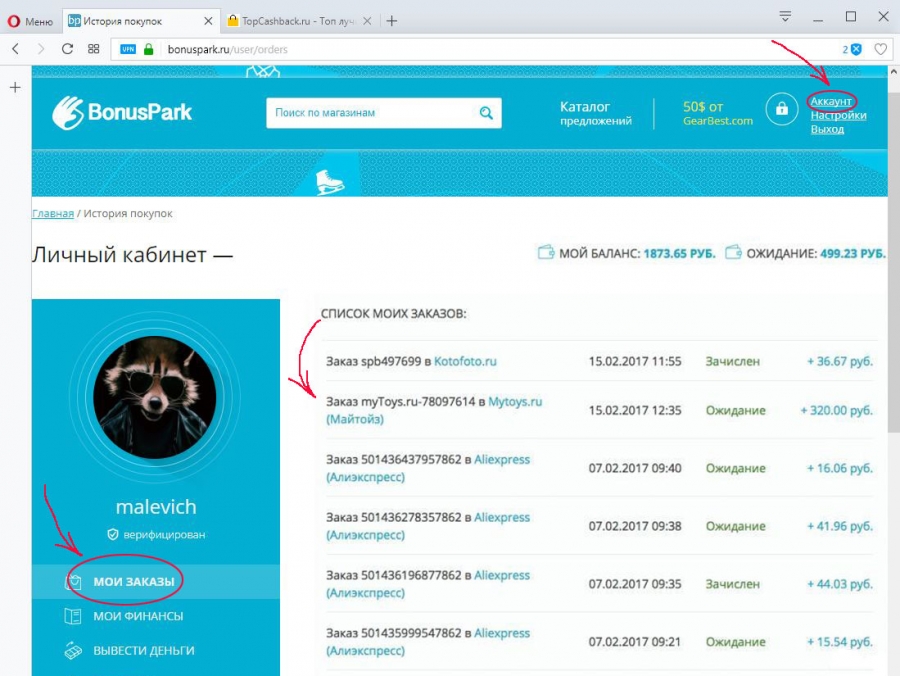Viewport: 900px width, 676px height.
Task: Click the green secure padlock icon
Action: click(149, 49)
